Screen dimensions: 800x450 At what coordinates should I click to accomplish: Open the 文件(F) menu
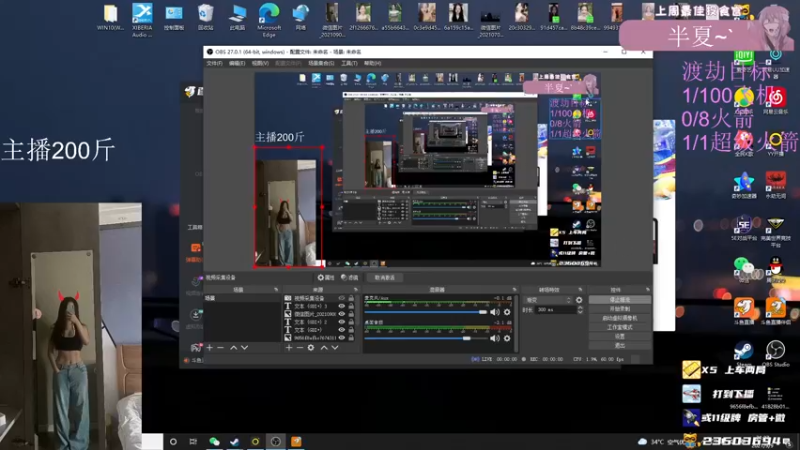214,63
